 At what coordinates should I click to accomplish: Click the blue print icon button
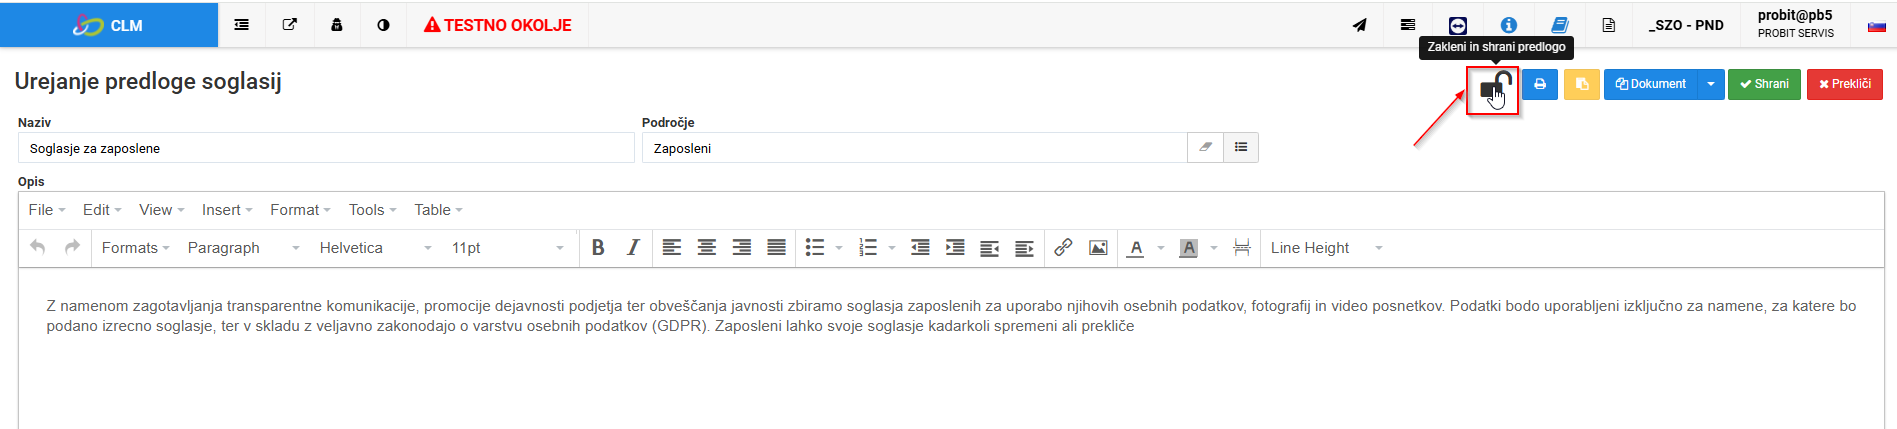[x=1540, y=84]
